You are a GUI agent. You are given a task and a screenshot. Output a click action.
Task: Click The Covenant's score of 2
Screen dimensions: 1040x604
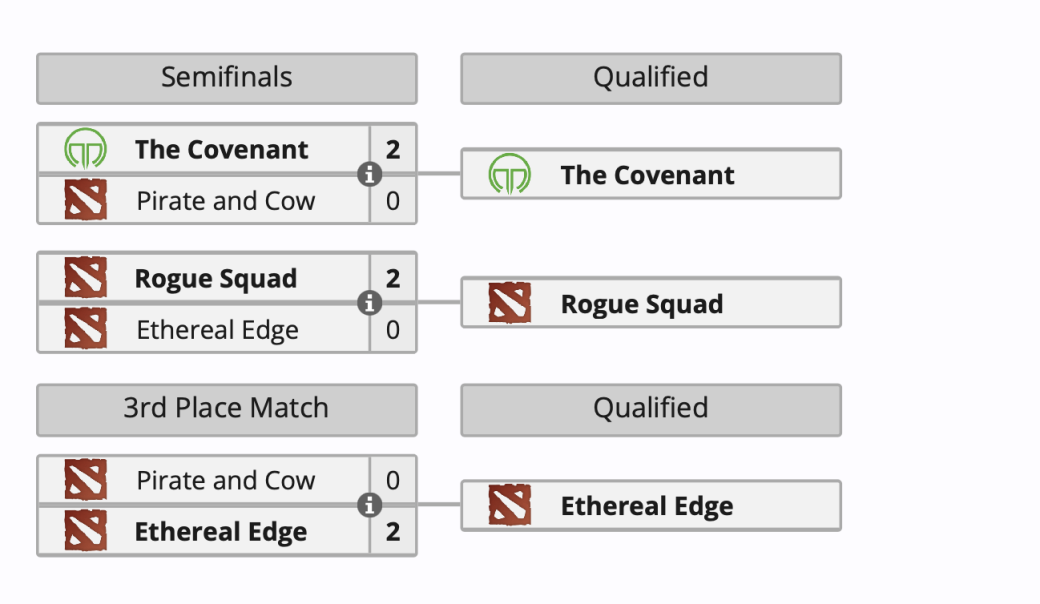(x=393, y=149)
